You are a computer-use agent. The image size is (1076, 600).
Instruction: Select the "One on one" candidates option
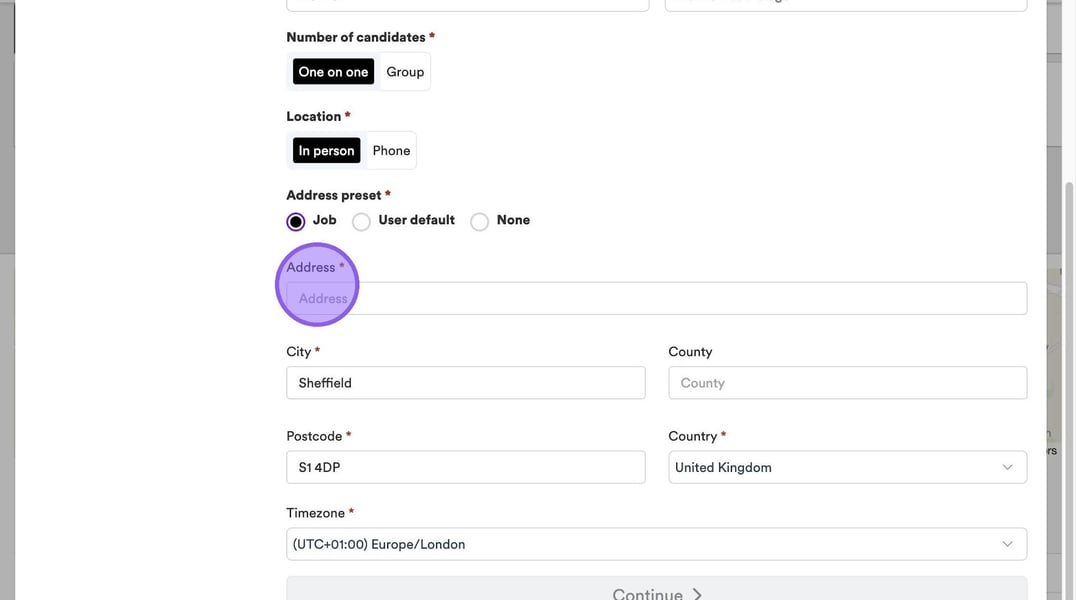pyautogui.click(x=333, y=72)
